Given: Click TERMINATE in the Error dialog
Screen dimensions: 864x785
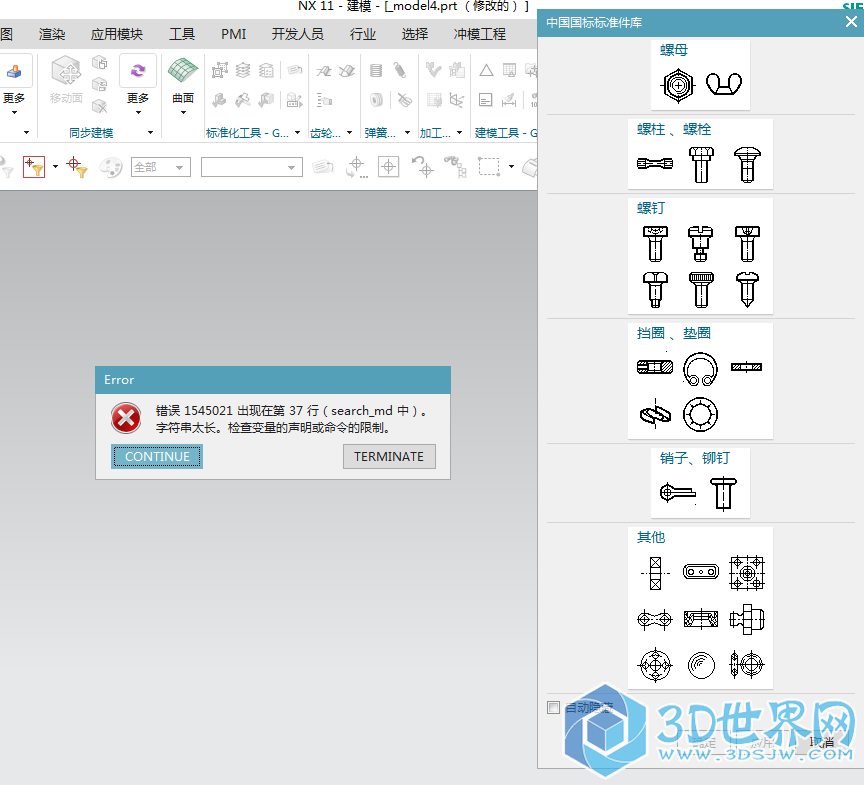Looking at the screenshot, I should [389, 457].
